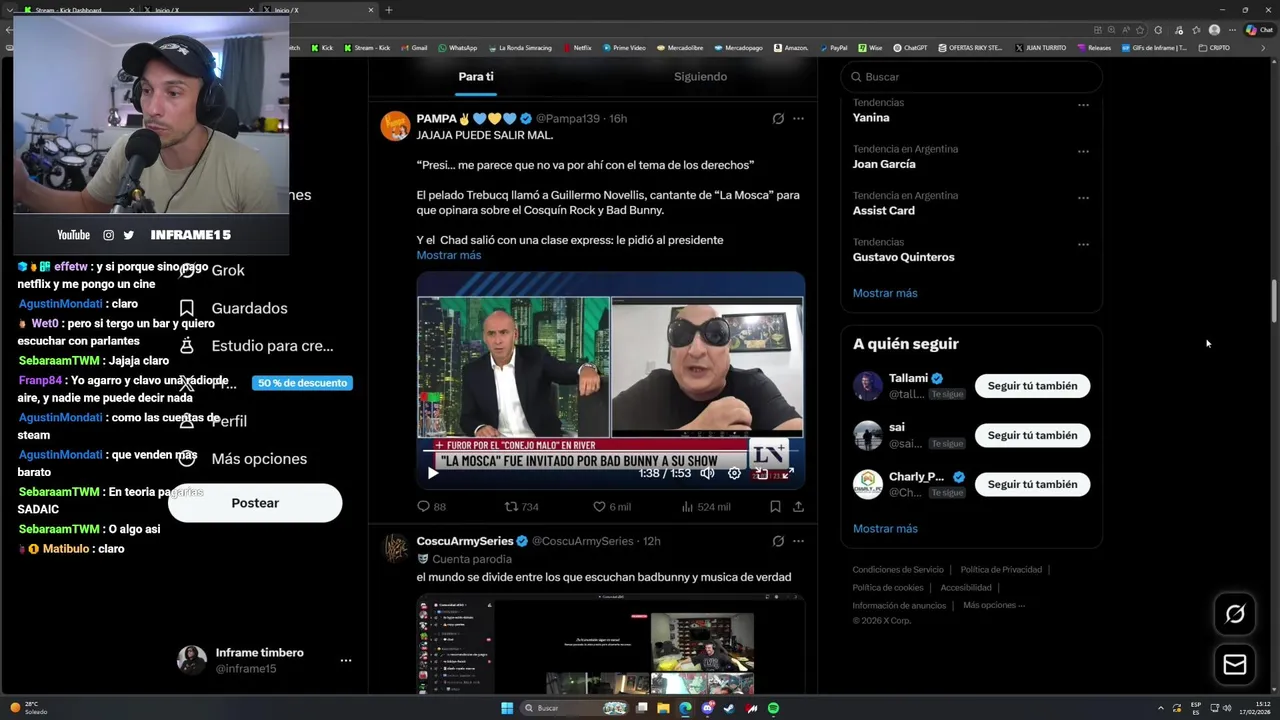Show more trends via Mostrar más
The height and width of the screenshot is (720, 1280).
(x=885, y=293)
